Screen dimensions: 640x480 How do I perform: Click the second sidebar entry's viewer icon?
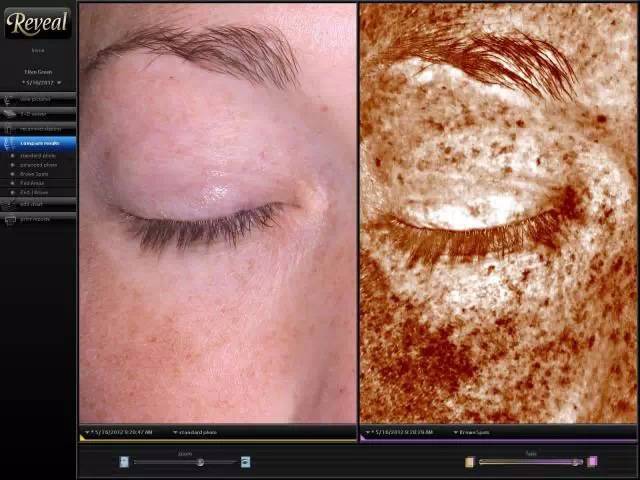[x=9, y=114]
